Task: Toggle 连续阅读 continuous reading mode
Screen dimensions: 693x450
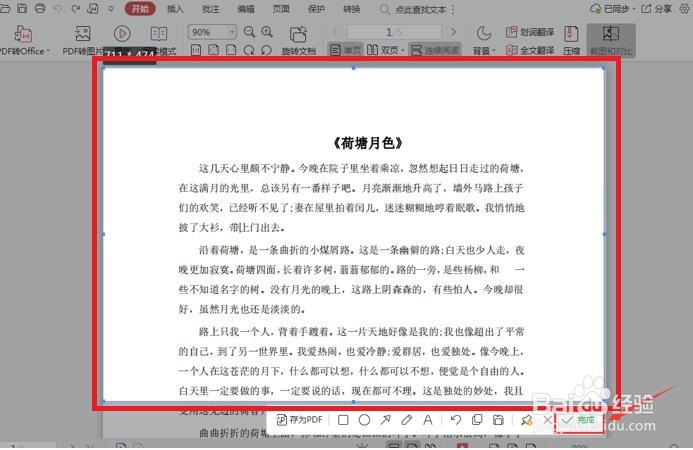Action: 435,50
